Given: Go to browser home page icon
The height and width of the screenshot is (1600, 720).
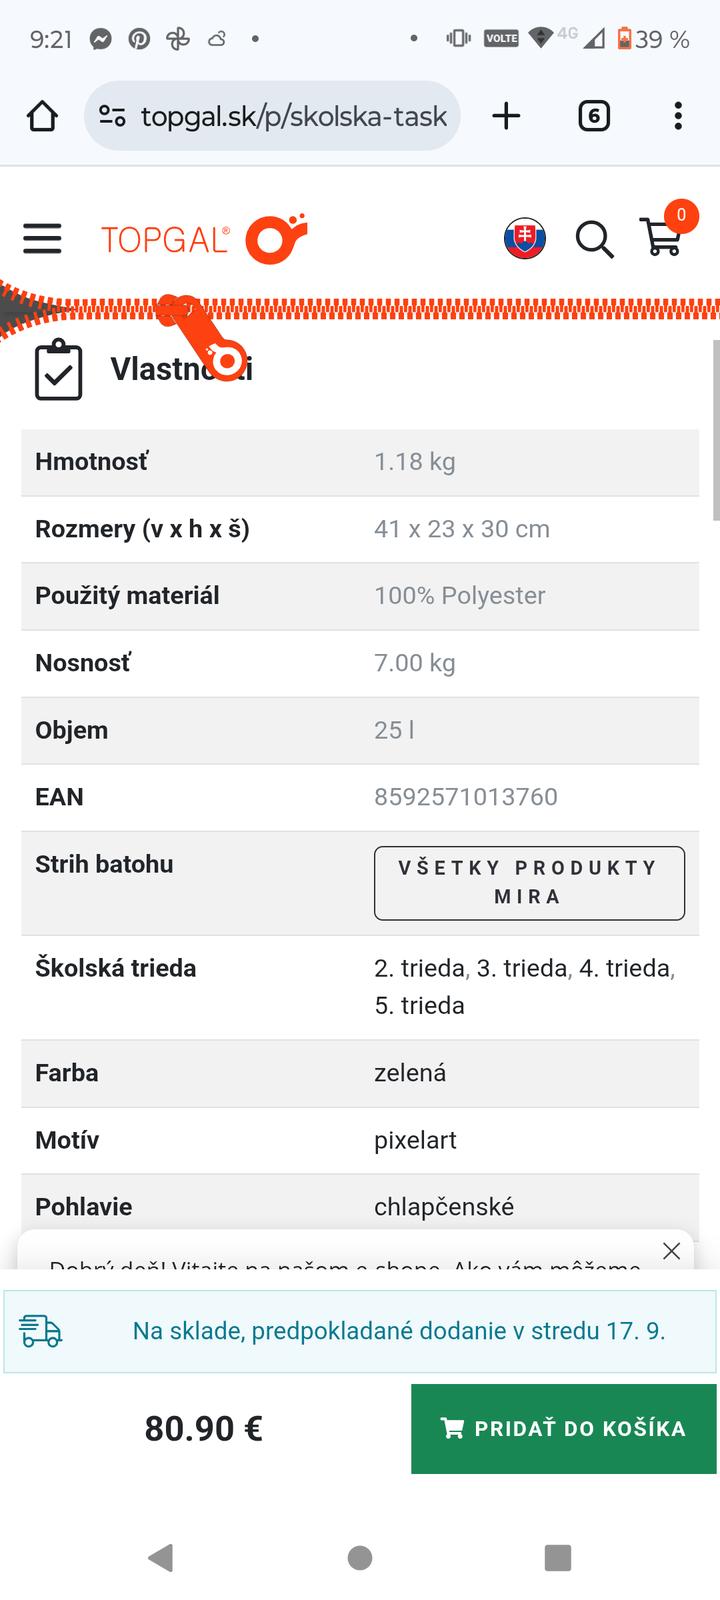Looking at the screenshot, I should pyautogui.click(x=42, y=117).
